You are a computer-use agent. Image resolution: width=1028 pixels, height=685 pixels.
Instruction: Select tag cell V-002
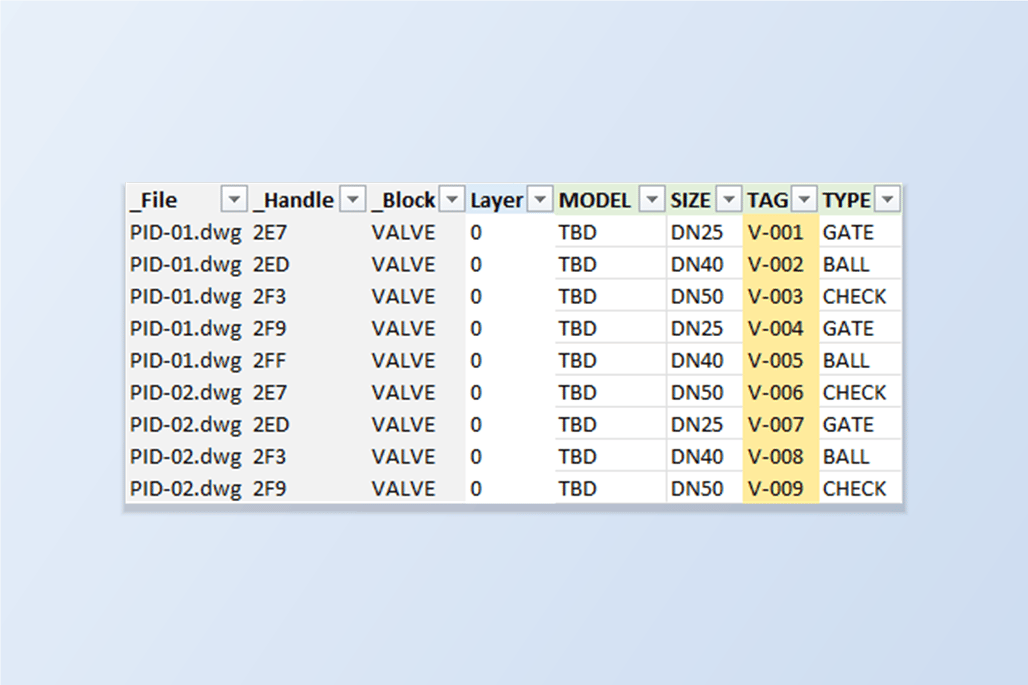point(781,264)
